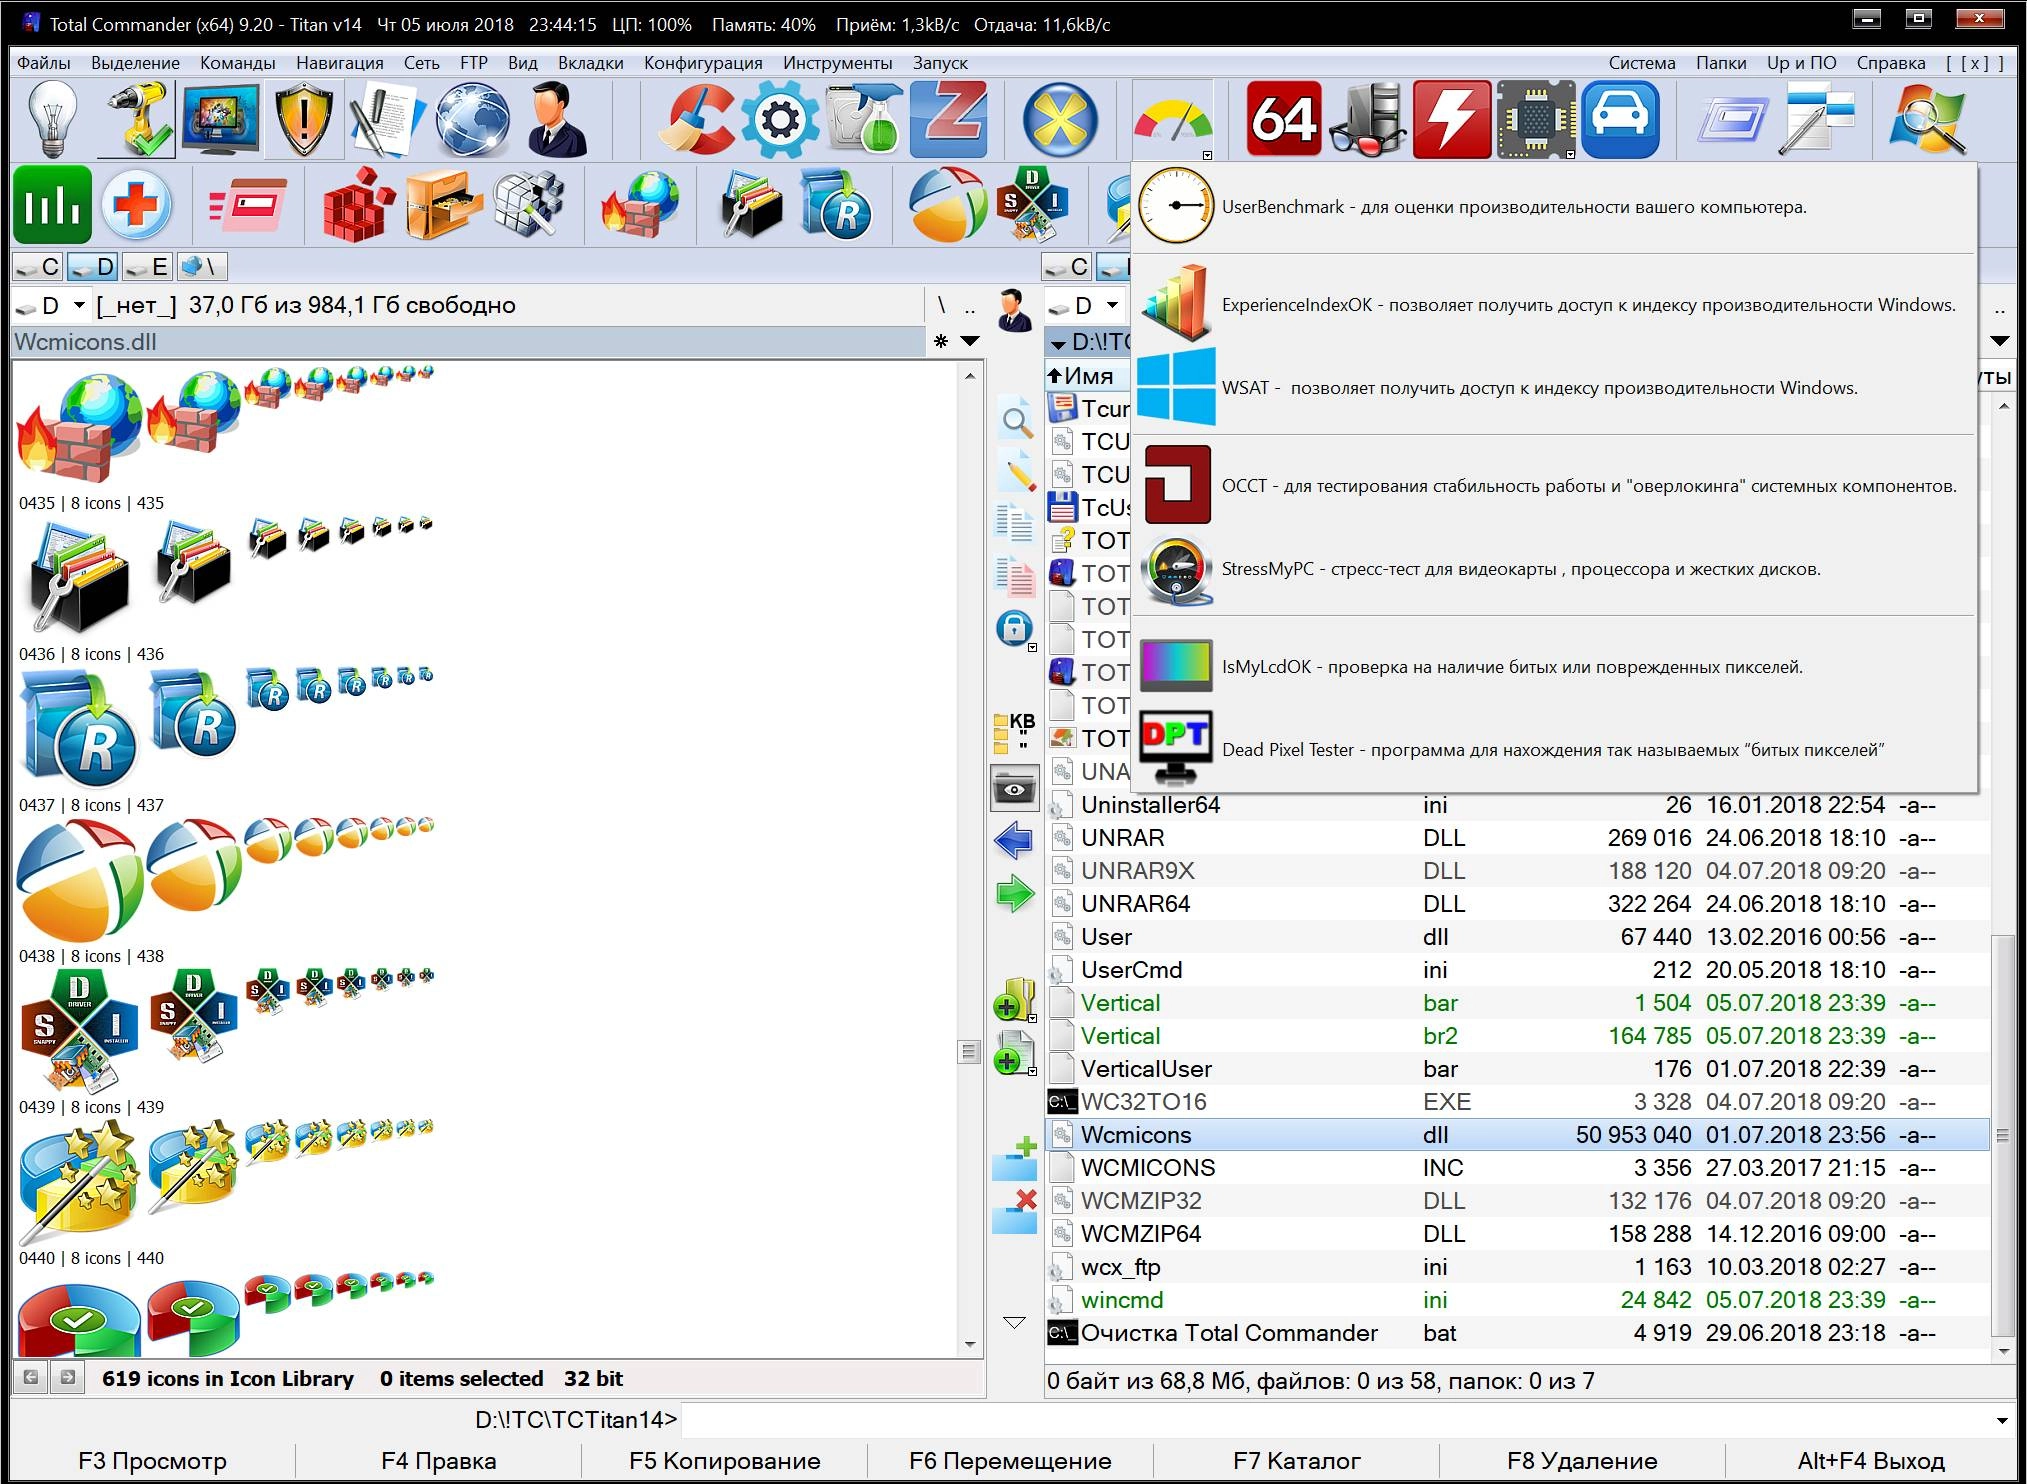This screenshot has width=2027, height=1484.
Task: Select OCCT stability test entry
Action: (1554, 486)
